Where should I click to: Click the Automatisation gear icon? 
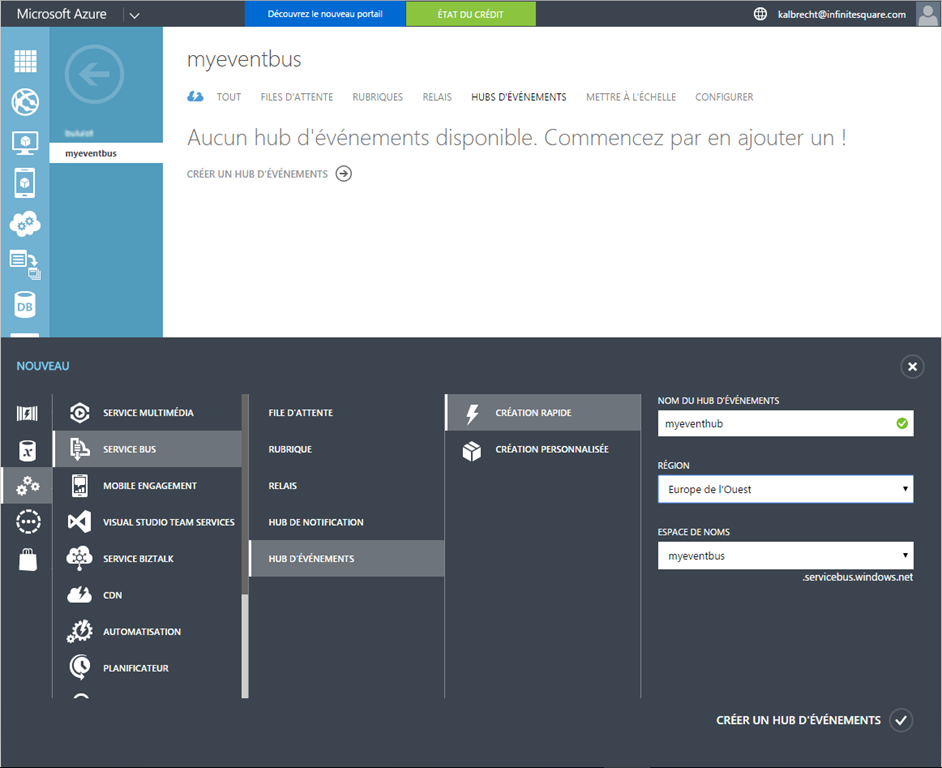(79, 632)
